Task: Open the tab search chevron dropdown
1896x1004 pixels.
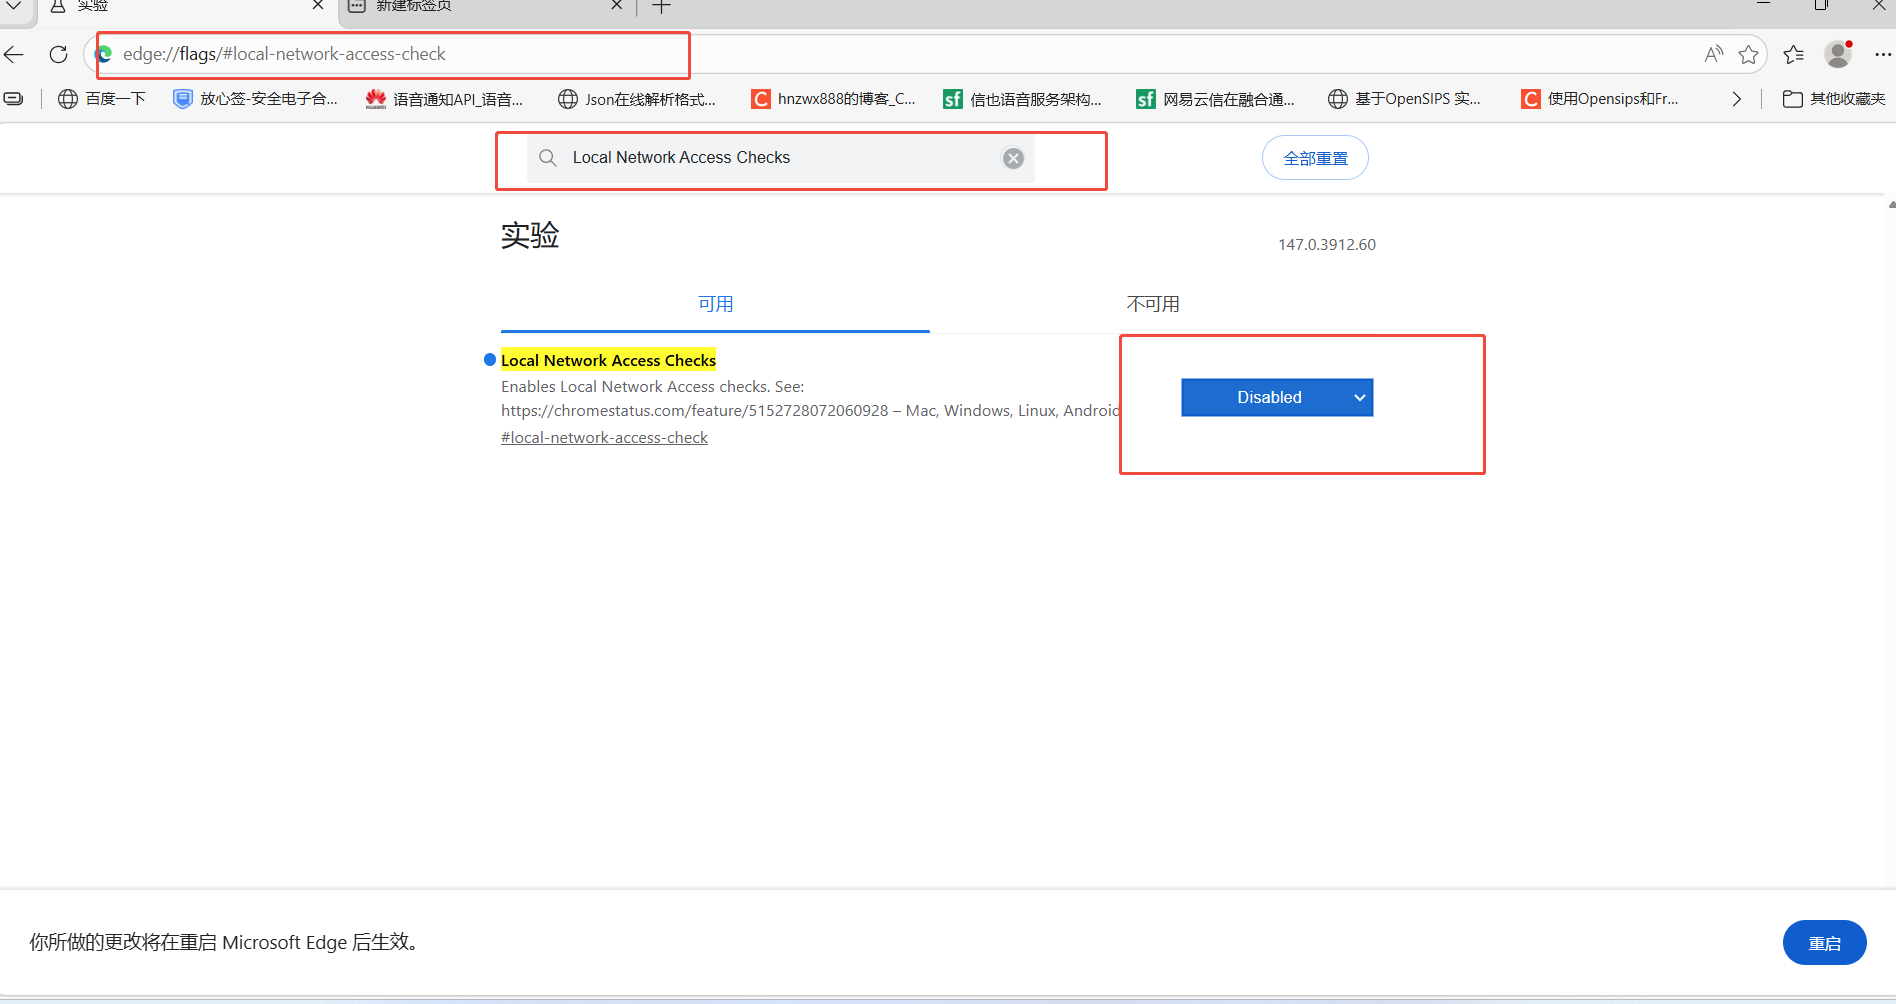Action: 14,6
